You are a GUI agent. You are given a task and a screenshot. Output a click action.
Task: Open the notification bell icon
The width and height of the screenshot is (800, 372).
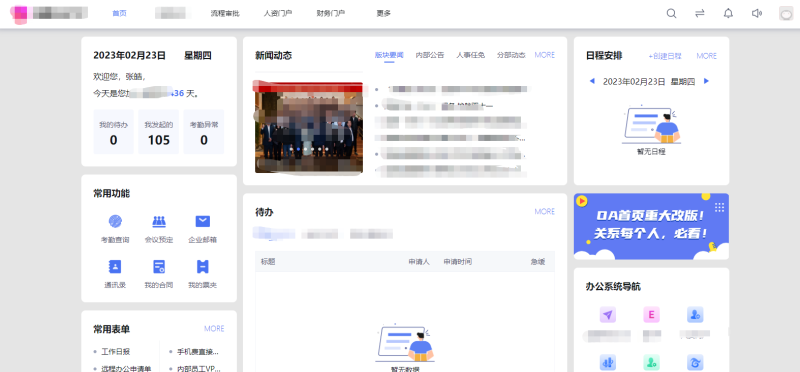coord(728,14)
